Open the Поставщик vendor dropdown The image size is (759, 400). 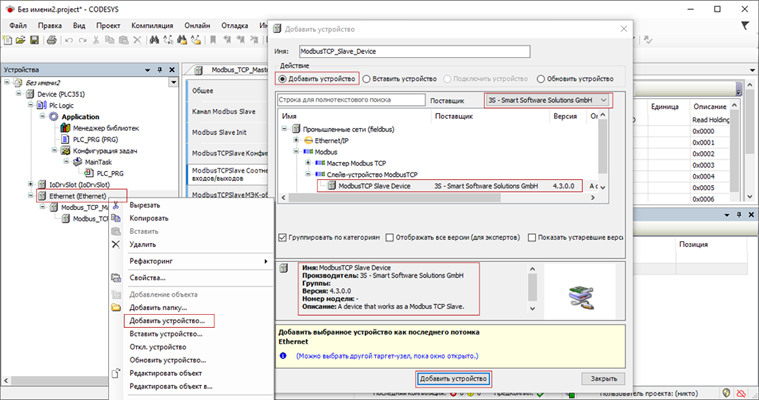coord(548,100)
